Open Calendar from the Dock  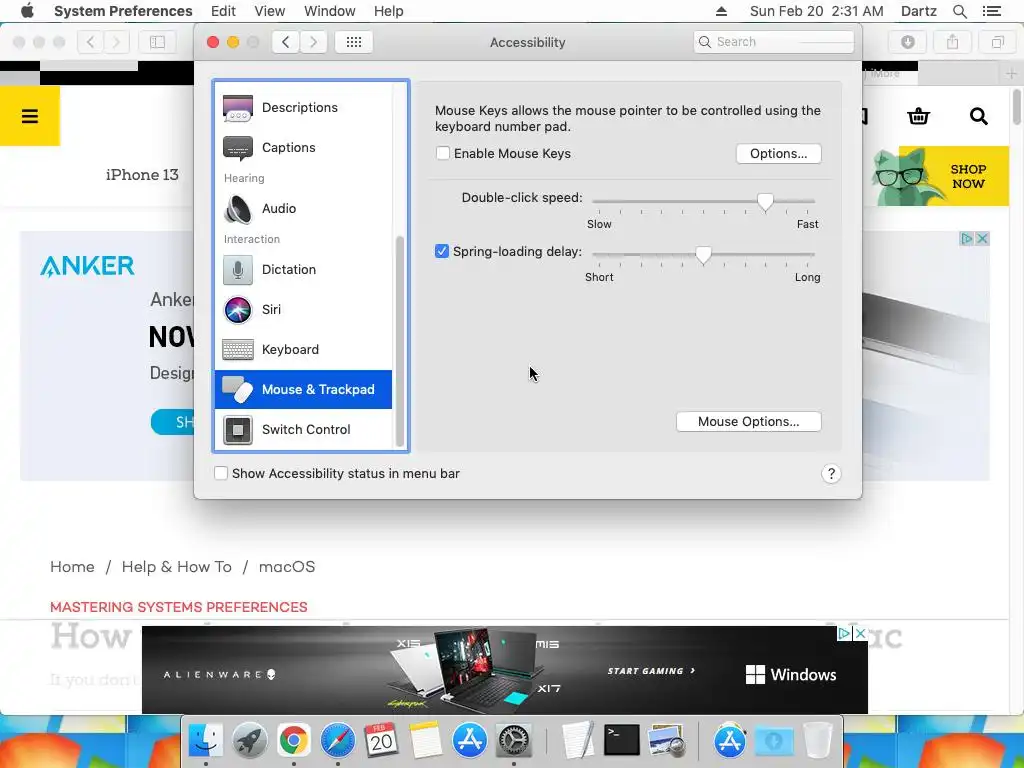coord(381,740)
